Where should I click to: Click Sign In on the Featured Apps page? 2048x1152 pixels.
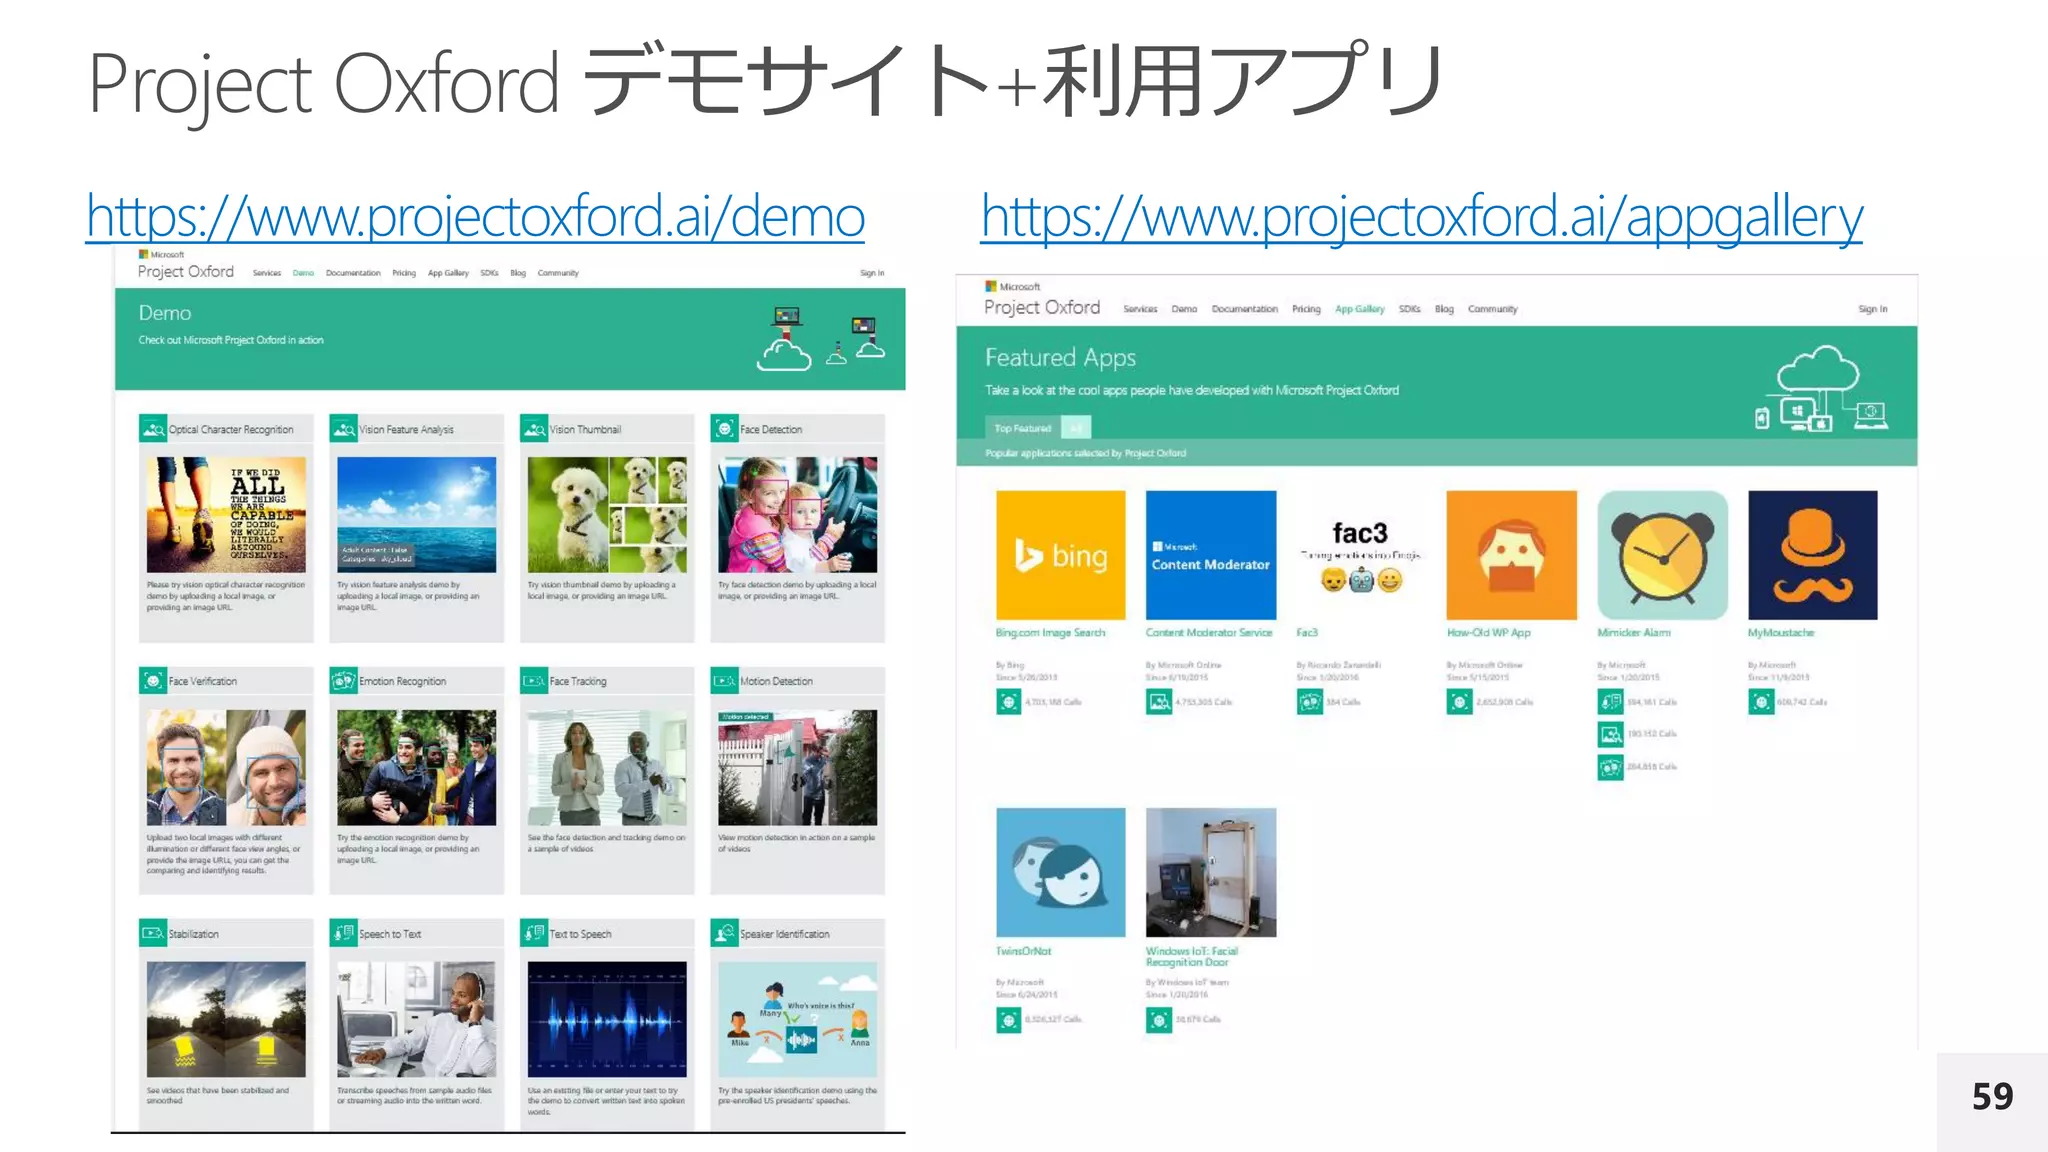(x=1873, y=309)
